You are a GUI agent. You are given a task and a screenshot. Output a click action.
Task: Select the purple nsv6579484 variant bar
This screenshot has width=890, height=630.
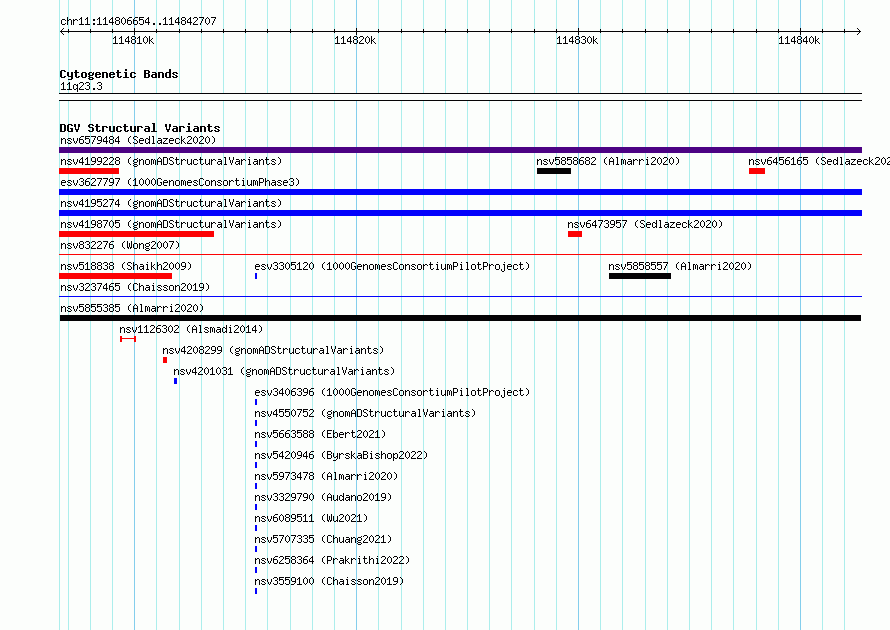click(x=460, y=150)
